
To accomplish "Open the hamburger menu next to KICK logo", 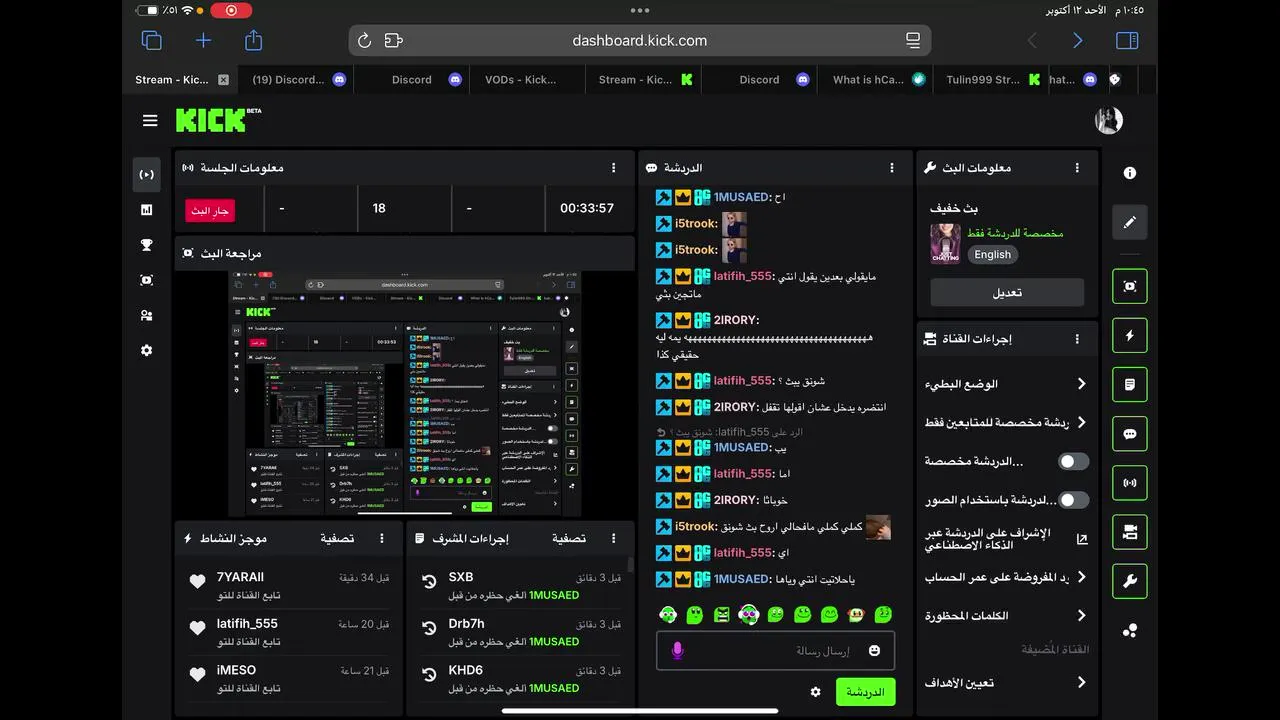I will [x=150, y=121].
